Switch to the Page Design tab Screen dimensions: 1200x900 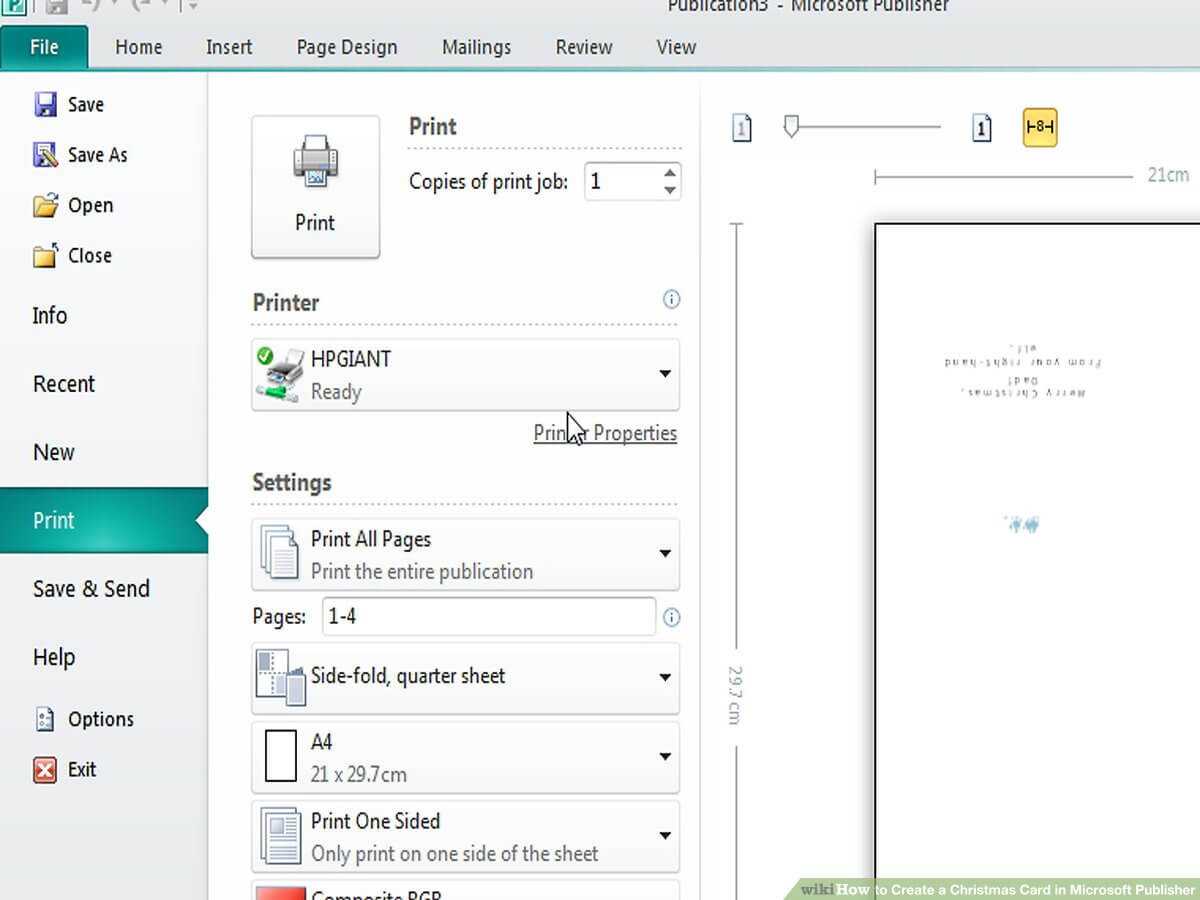point(346,47)
